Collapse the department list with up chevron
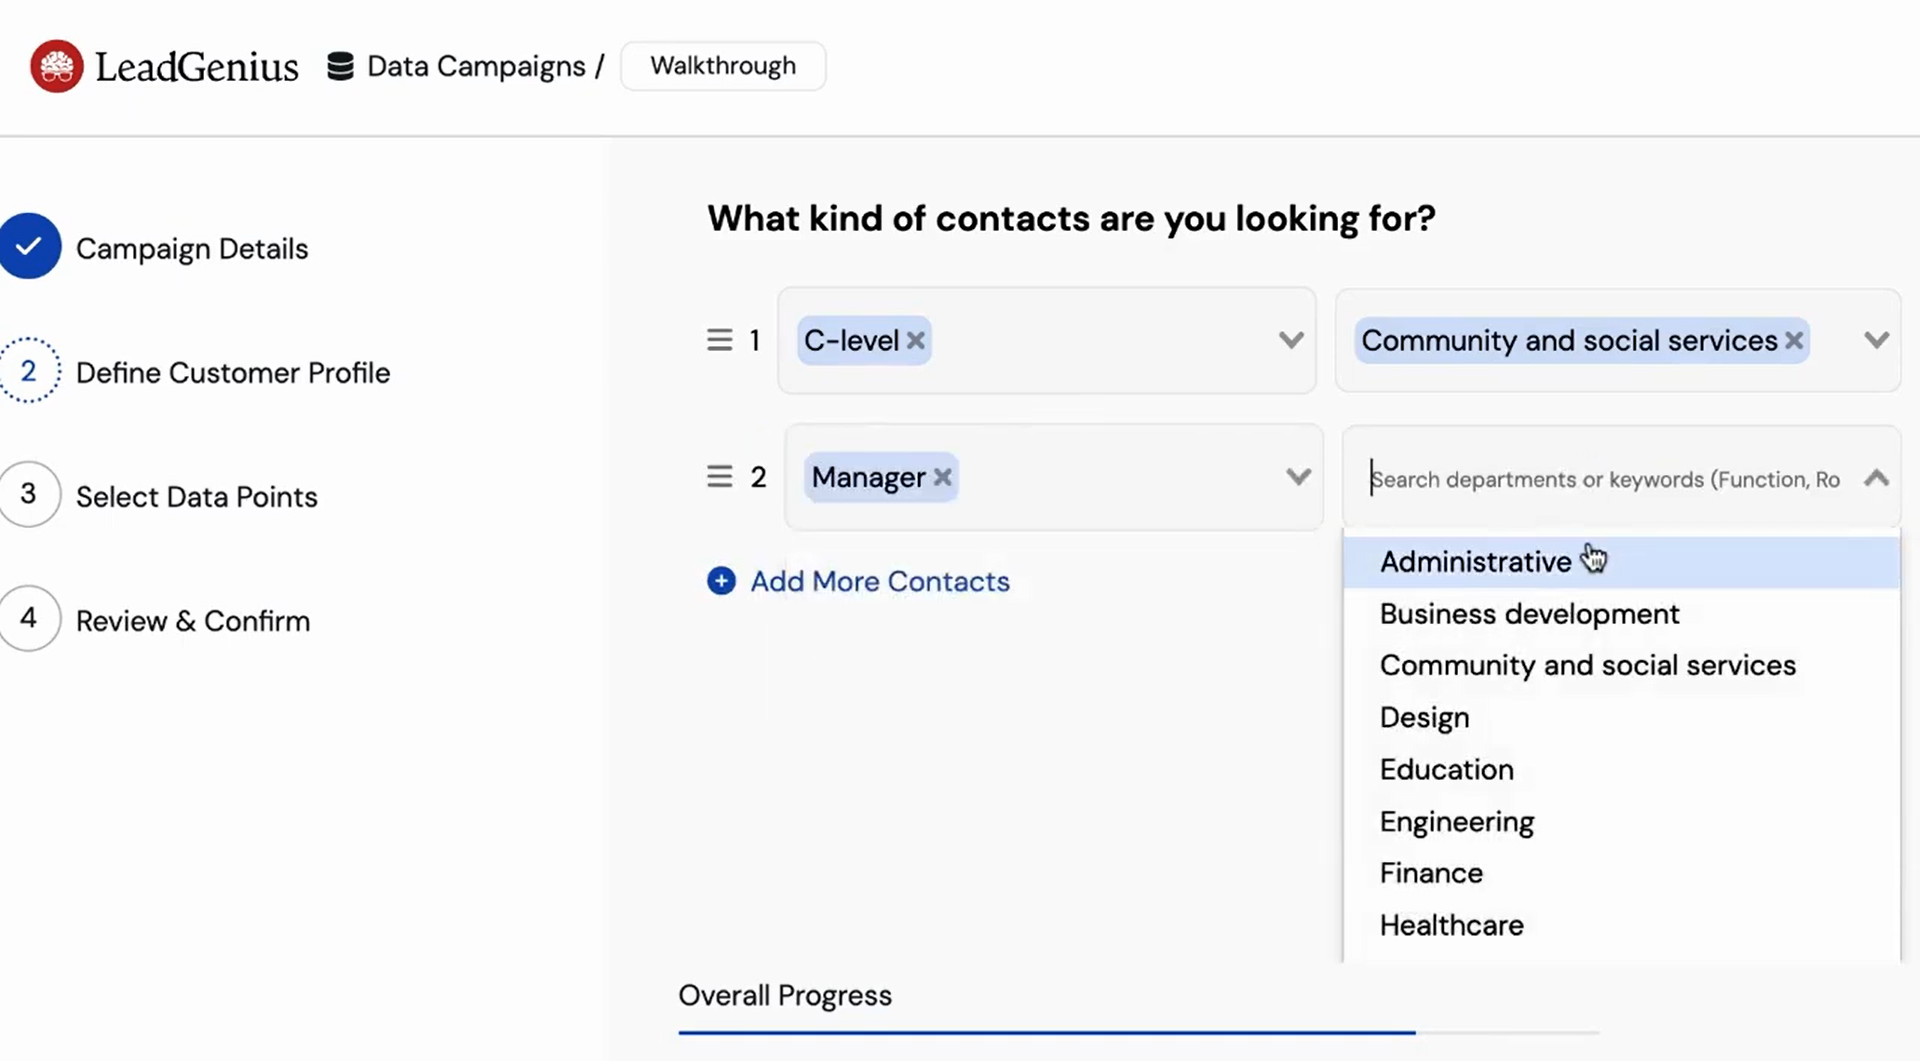The height and width of the screenshot is (1061, 1920). coord(1877,478)
